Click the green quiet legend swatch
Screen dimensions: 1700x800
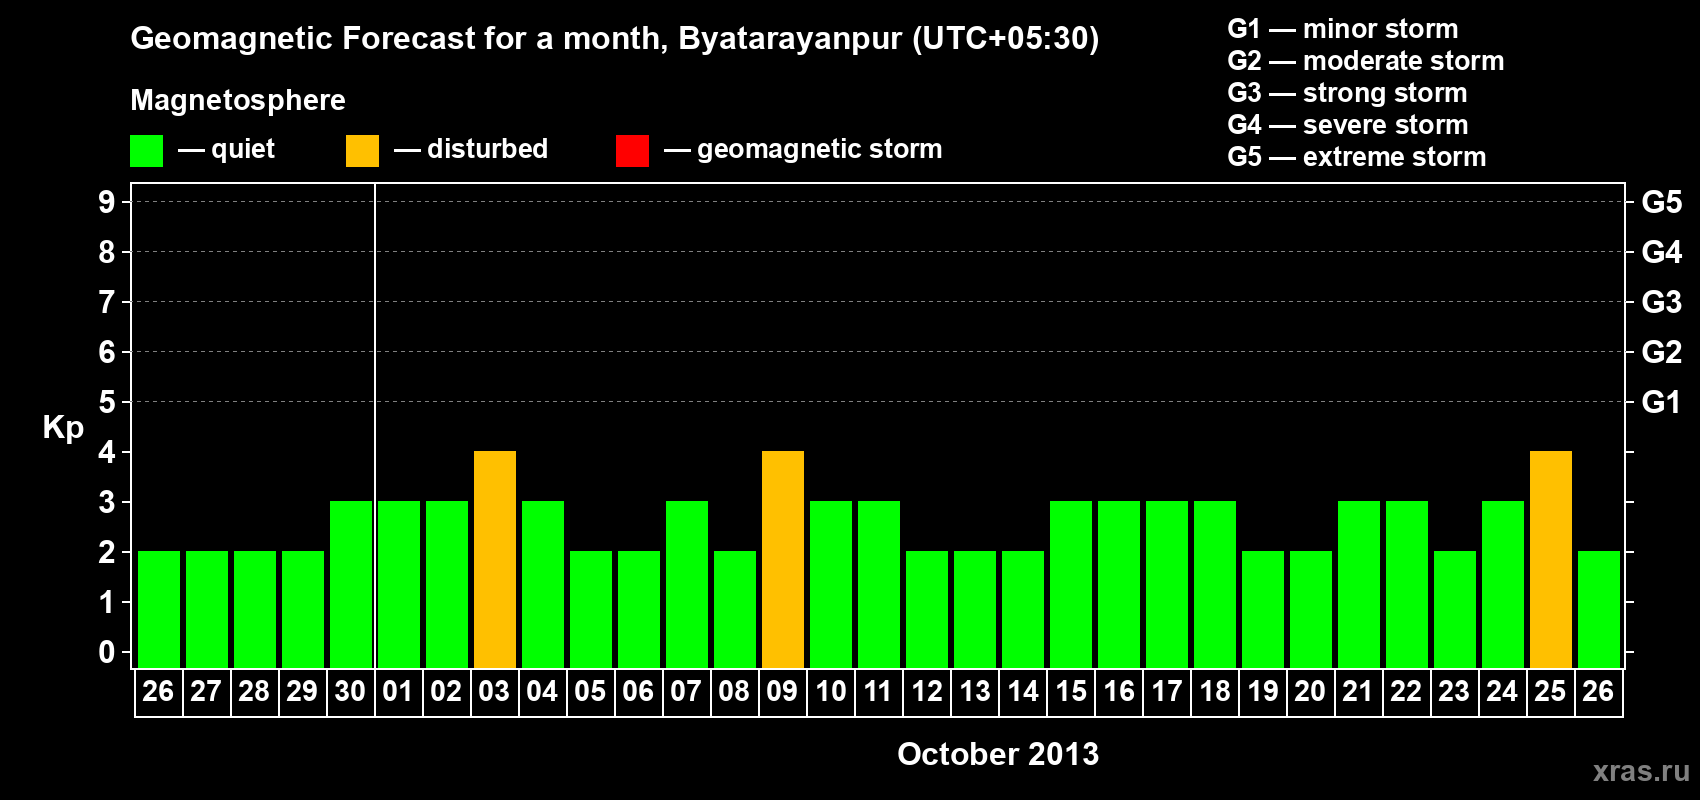coord(146,151)
